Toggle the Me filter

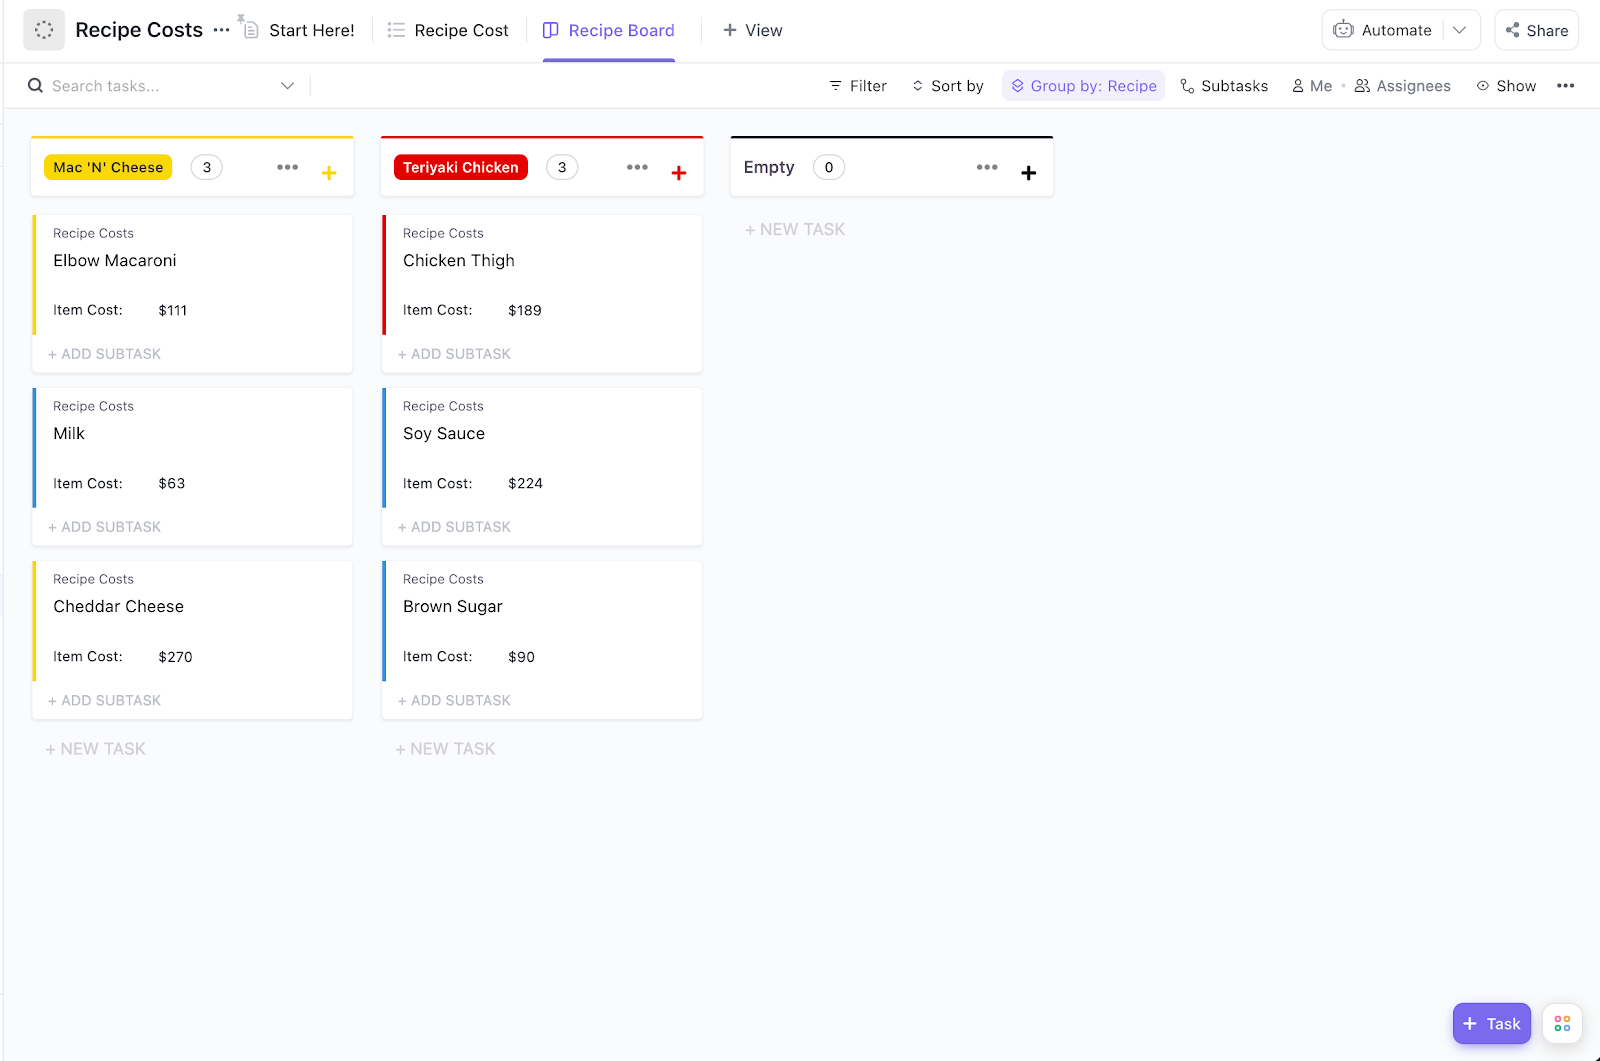1312,86
